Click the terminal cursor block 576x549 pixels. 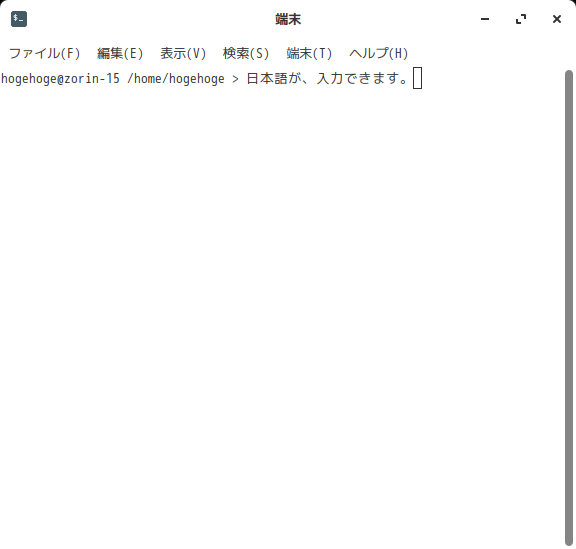pos(417,78)
